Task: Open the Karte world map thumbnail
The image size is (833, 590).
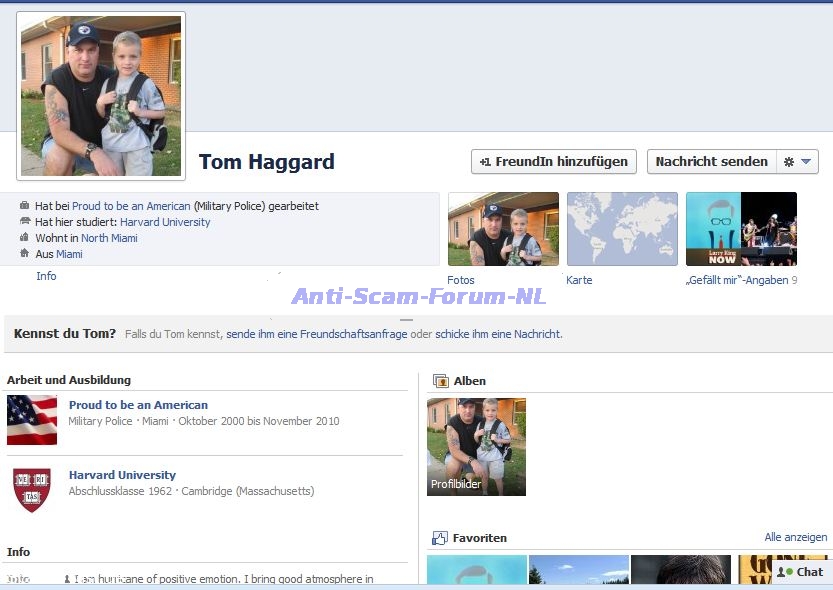Action: (622, 229)
